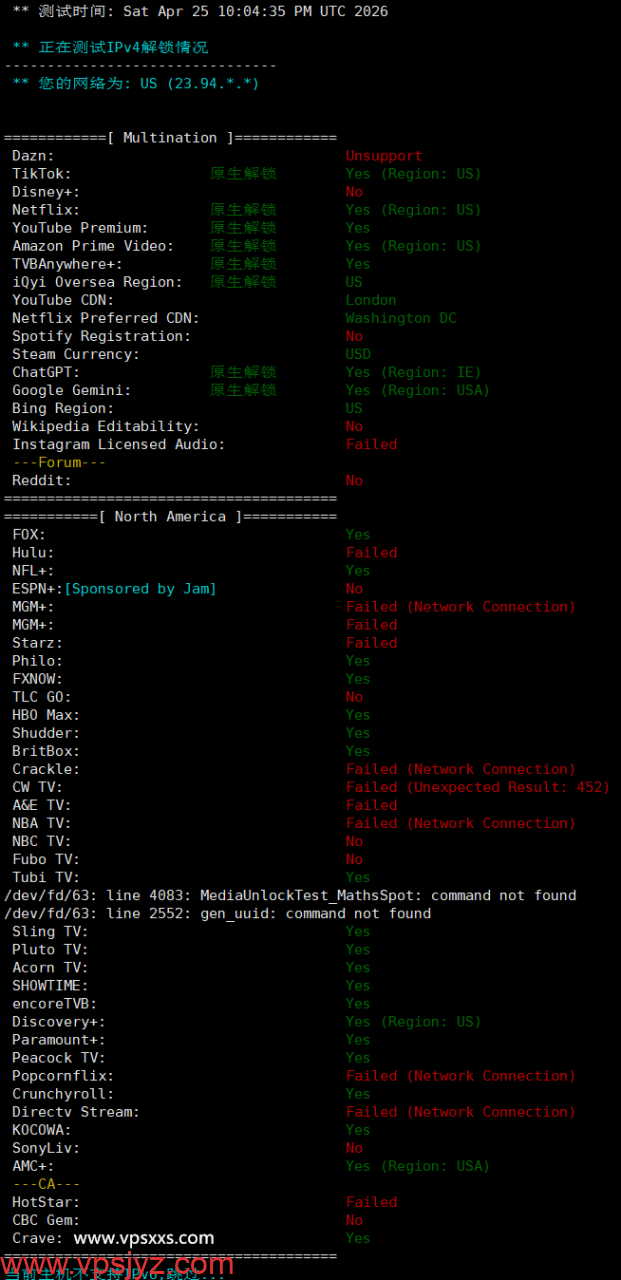Select the "London" value for YouTube CDN
The height and width of the screenshot is (1280, 621).
point(371,300)
